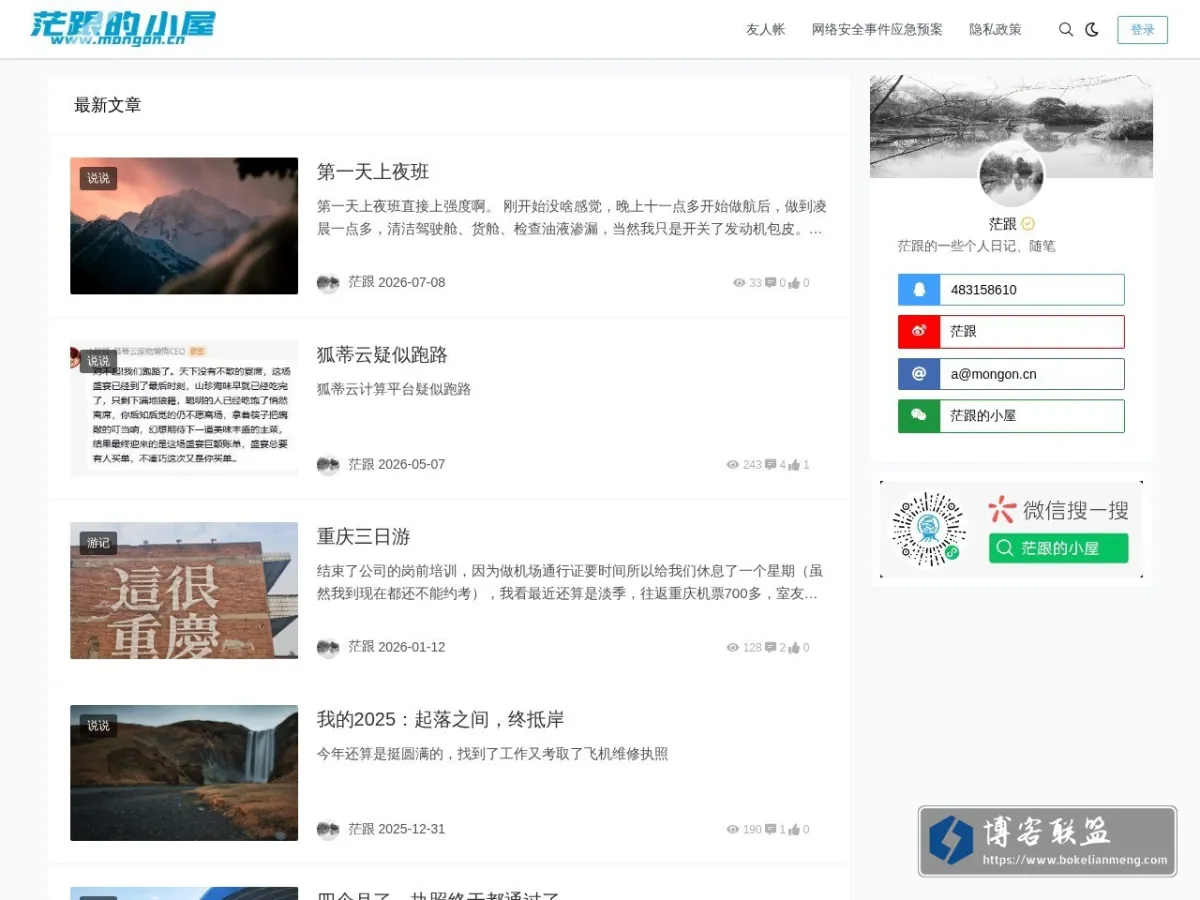
Task: Click date 2026-01-12
Action: (x=411, y=648)
